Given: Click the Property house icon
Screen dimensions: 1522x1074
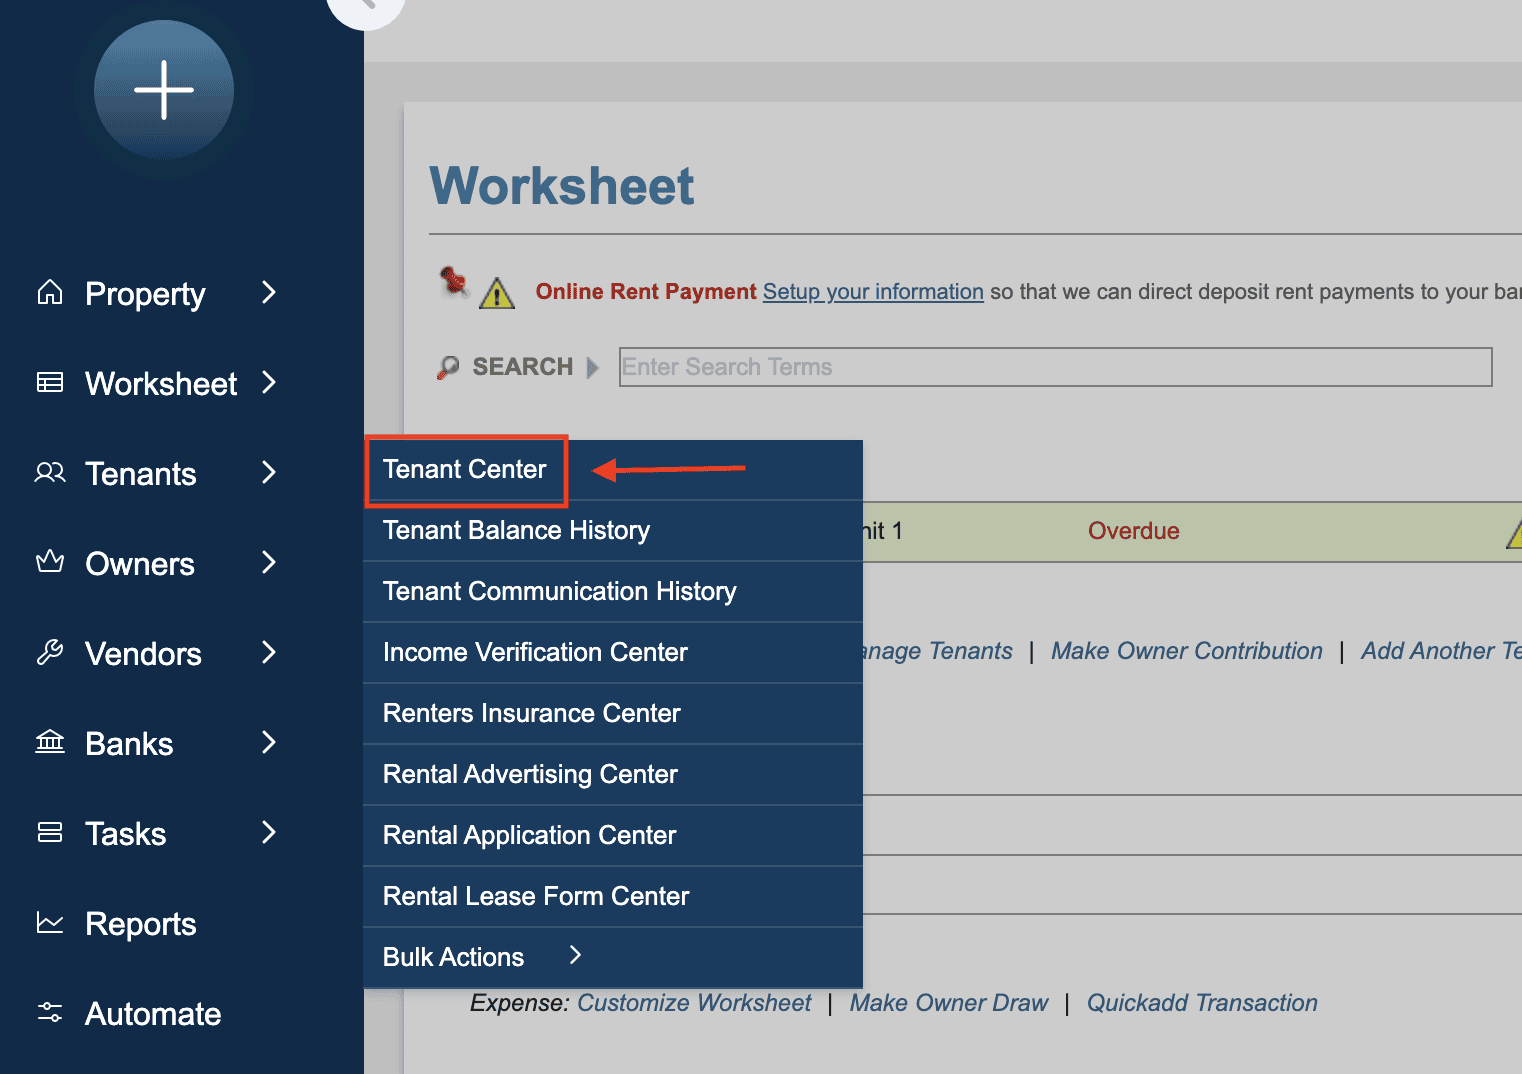Looking at the screenshot, I should 50,292.
